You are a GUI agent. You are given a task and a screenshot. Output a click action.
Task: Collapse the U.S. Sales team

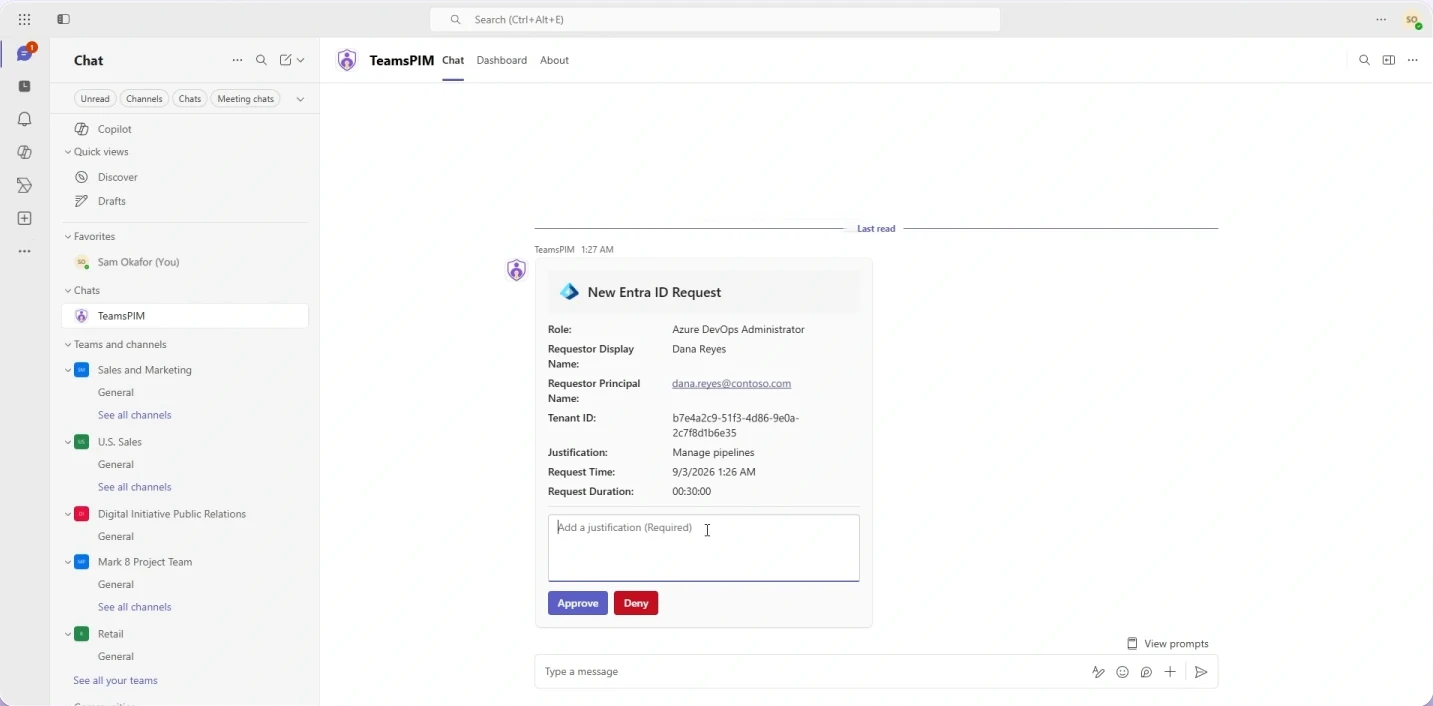point(68,442)
